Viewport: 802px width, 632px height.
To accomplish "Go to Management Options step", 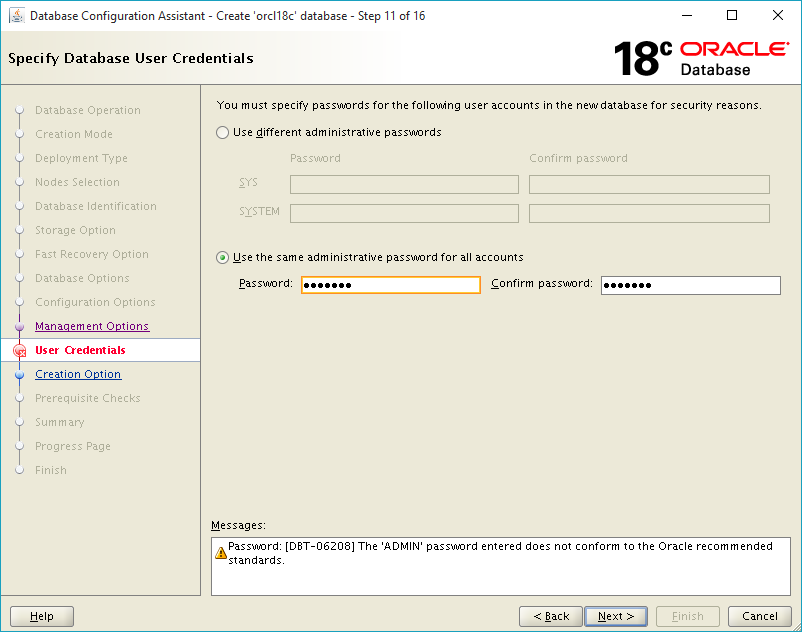I will 92,326.
